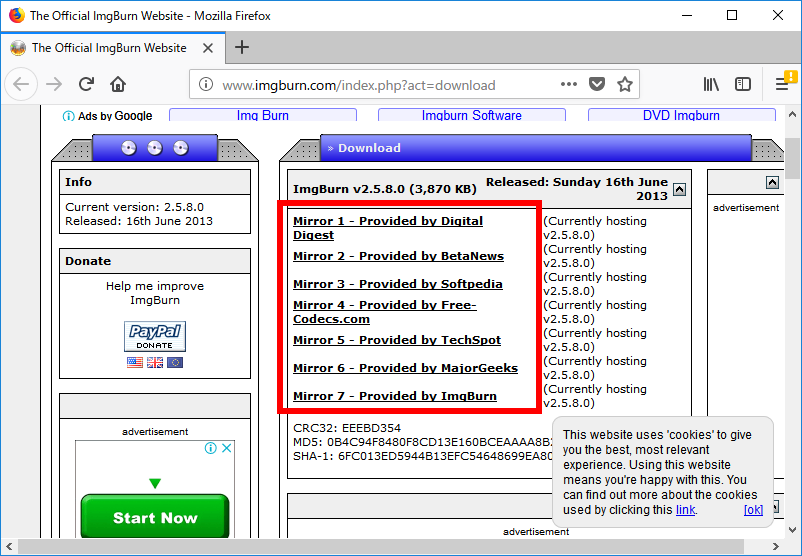Download from Mirror 5 TechSpot
Image resolution: width=802 pixels, height=556 pixels.
pyautogui.click(x=397, y=340)
